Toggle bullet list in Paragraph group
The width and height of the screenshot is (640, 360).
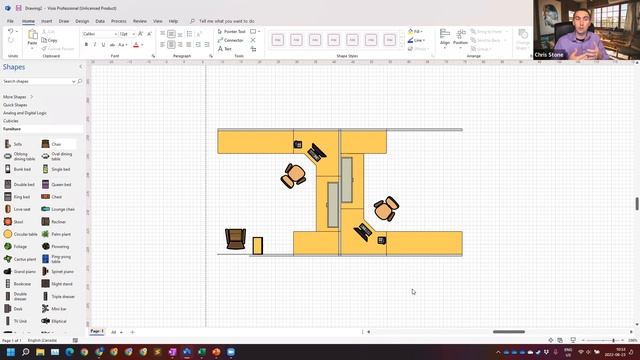(189, 34)
